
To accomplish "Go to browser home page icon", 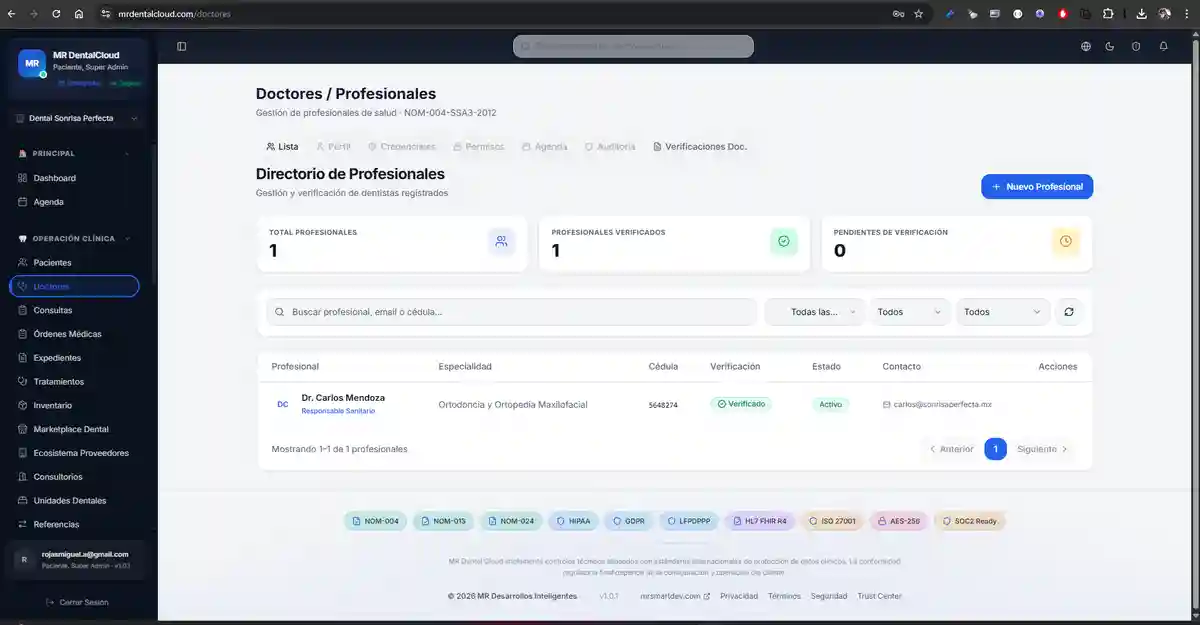I will coord(79,14).
